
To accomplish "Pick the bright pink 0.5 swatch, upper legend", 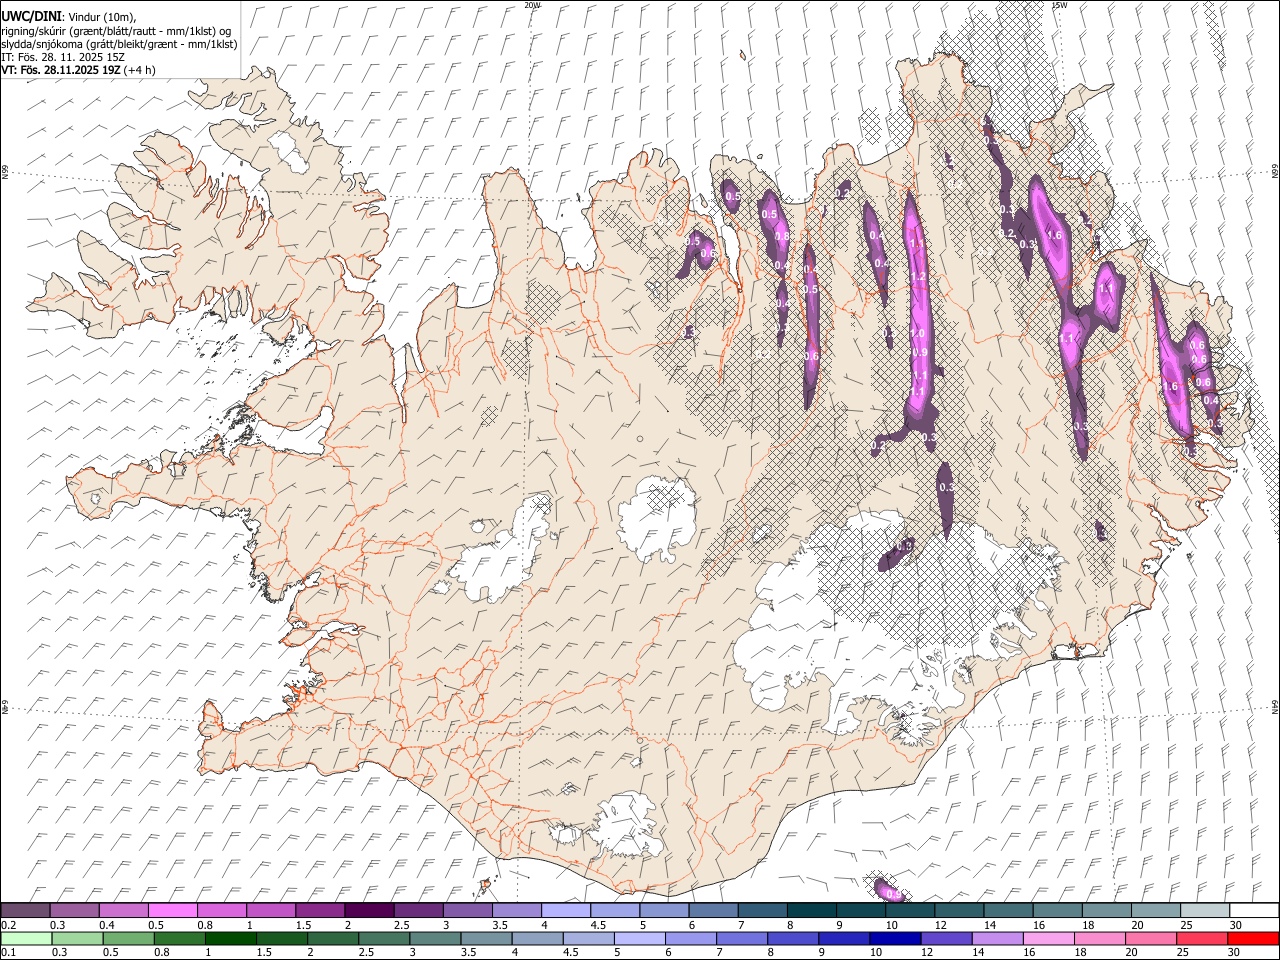I will point(173,911).
